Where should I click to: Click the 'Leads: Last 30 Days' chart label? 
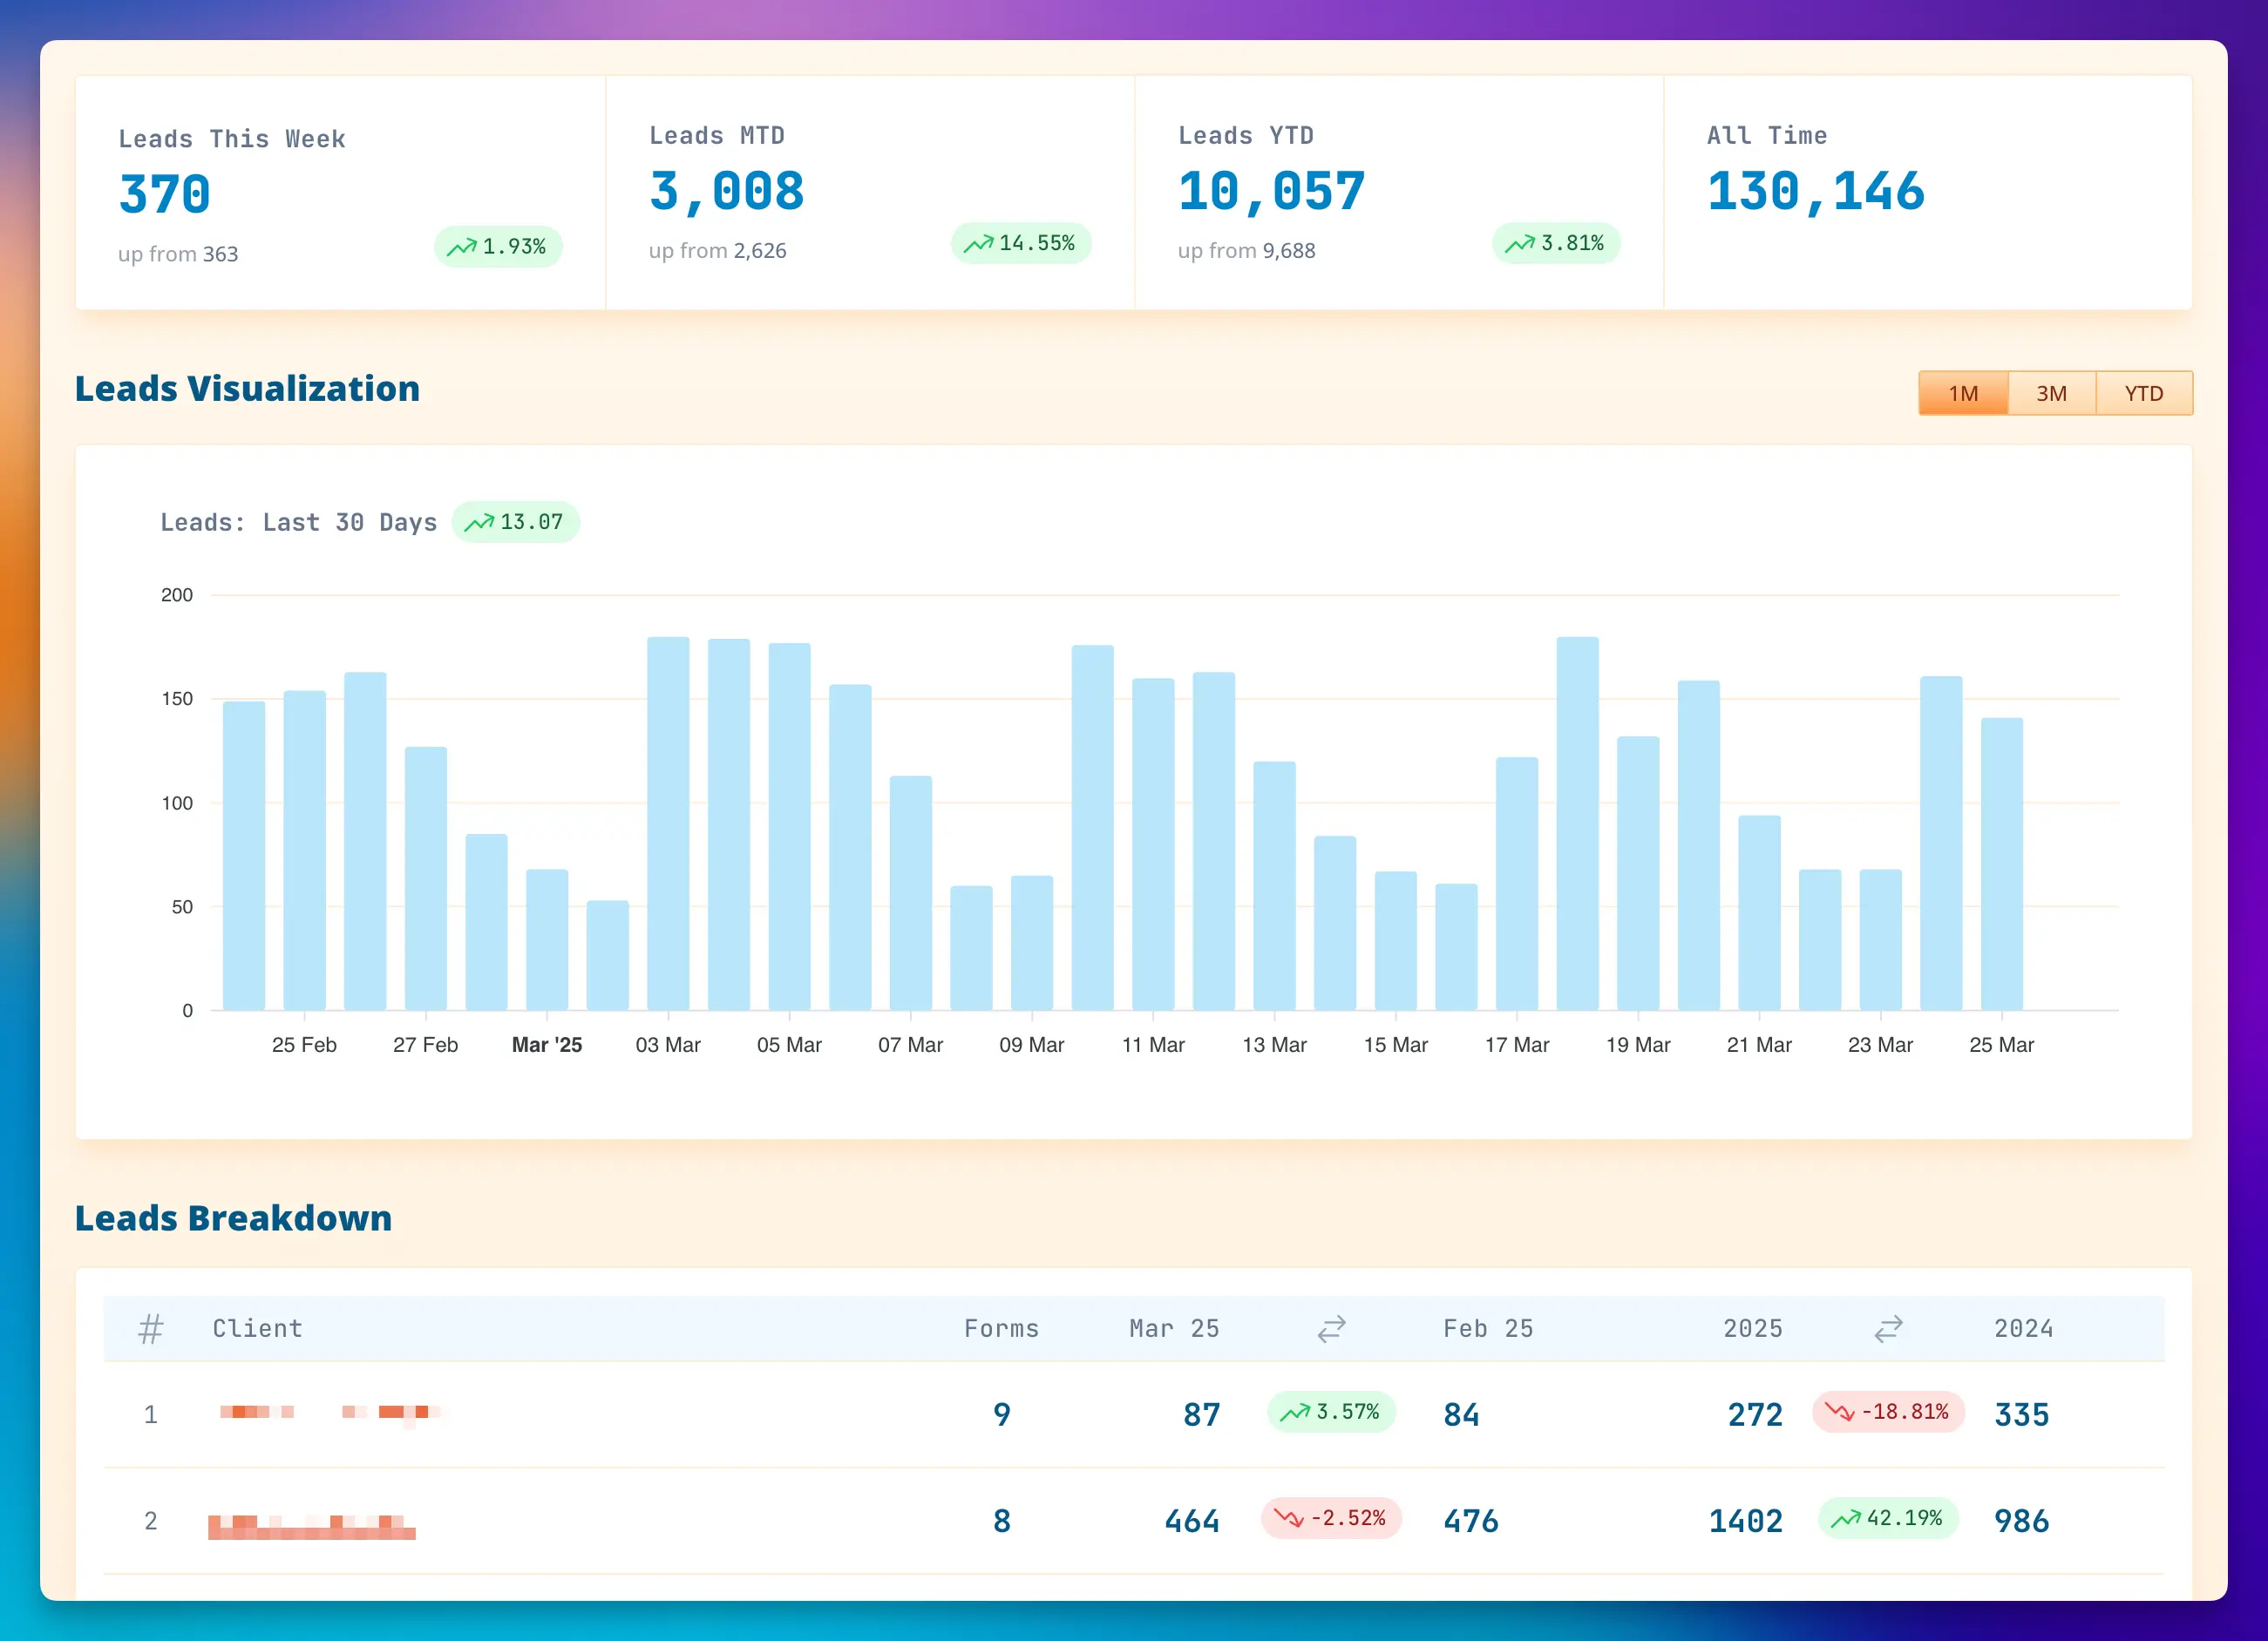[x=299, y=522]
